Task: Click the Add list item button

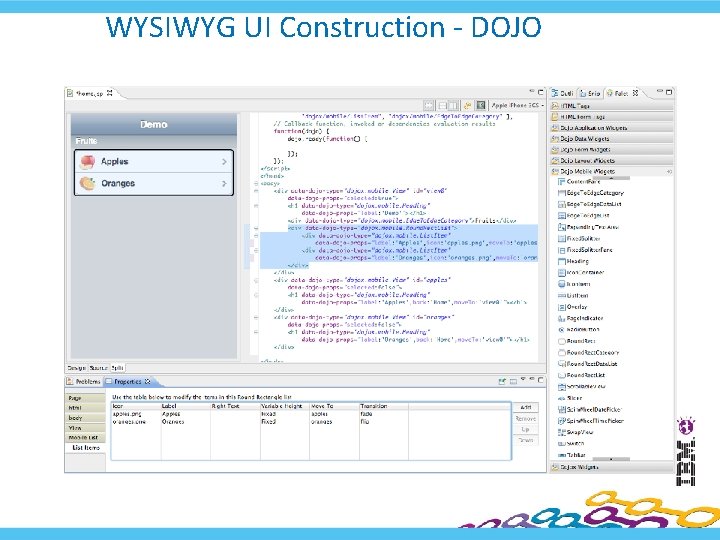Action: point(526,407)
